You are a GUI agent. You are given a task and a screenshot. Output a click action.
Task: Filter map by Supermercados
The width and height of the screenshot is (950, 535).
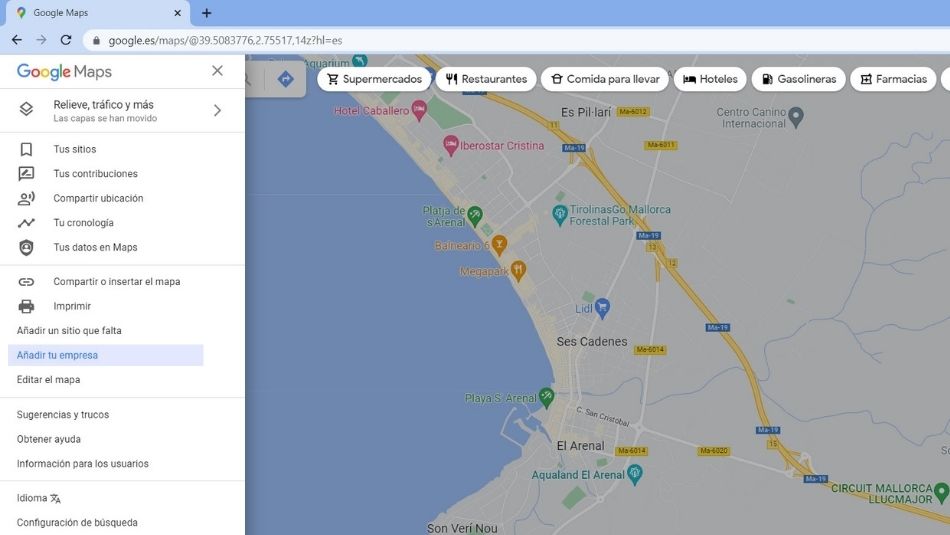[x=374, y=79]
